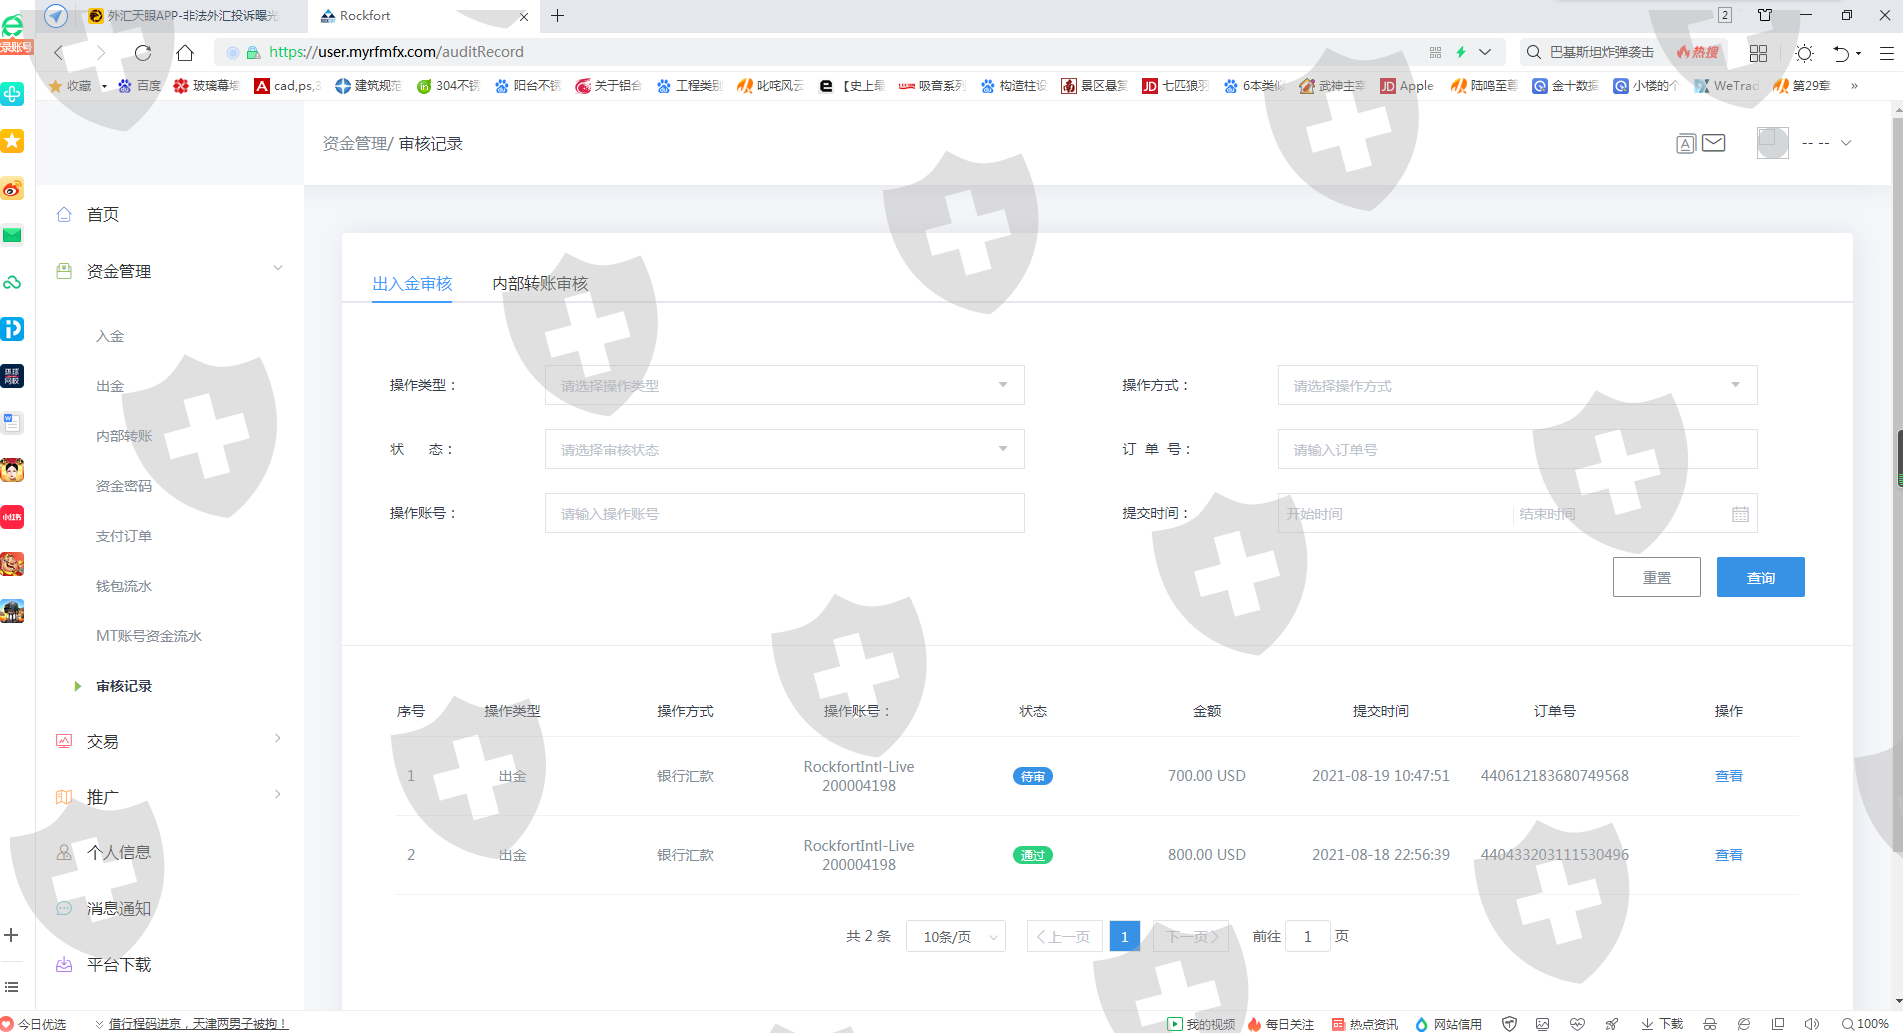Click the 订单号 input field
This screenshot has height=1033, width=1903.
pyautogui.click(x=1517, y=449)
